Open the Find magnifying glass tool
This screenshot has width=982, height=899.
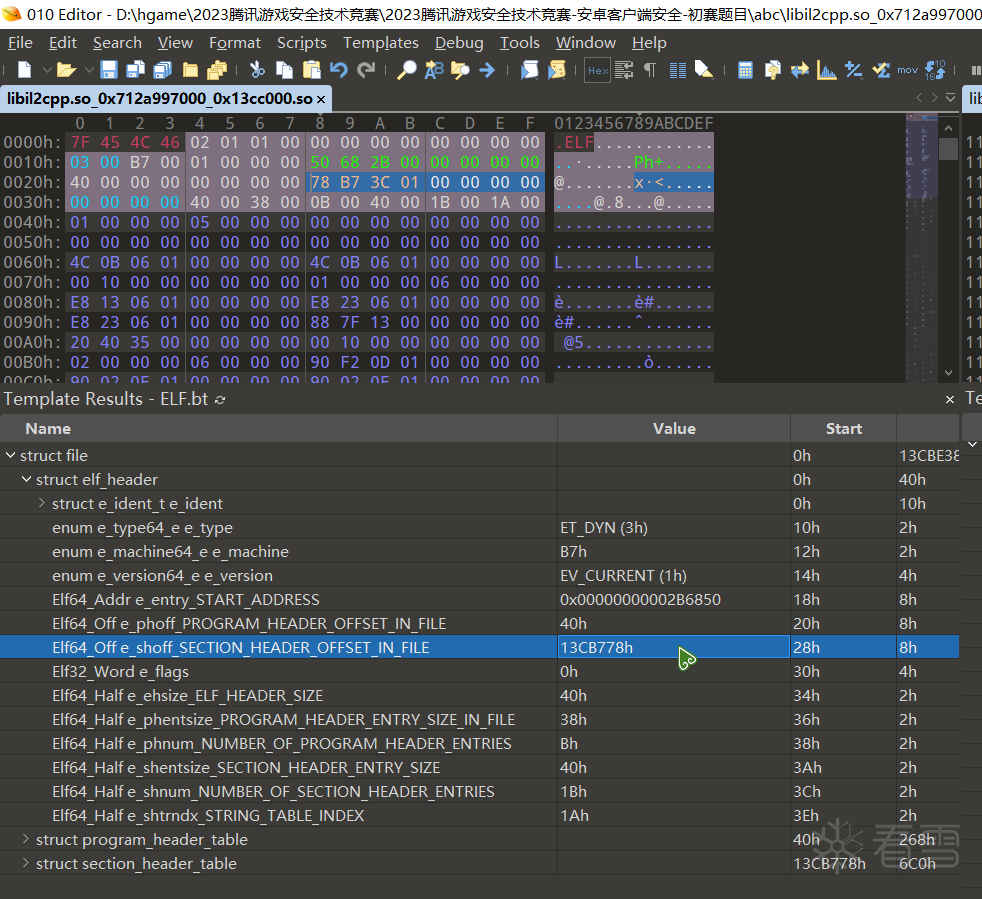point(407,70)
